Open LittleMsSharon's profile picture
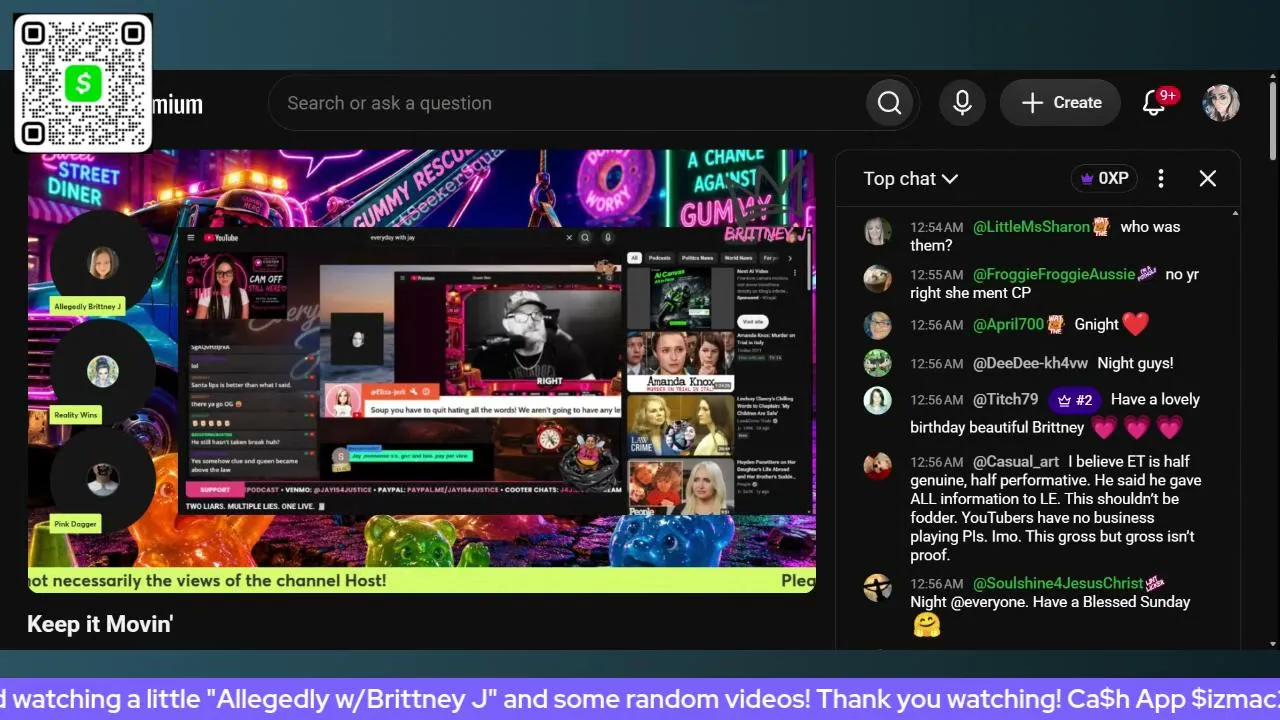This screenshot has width=1280, height=720. 877,231
